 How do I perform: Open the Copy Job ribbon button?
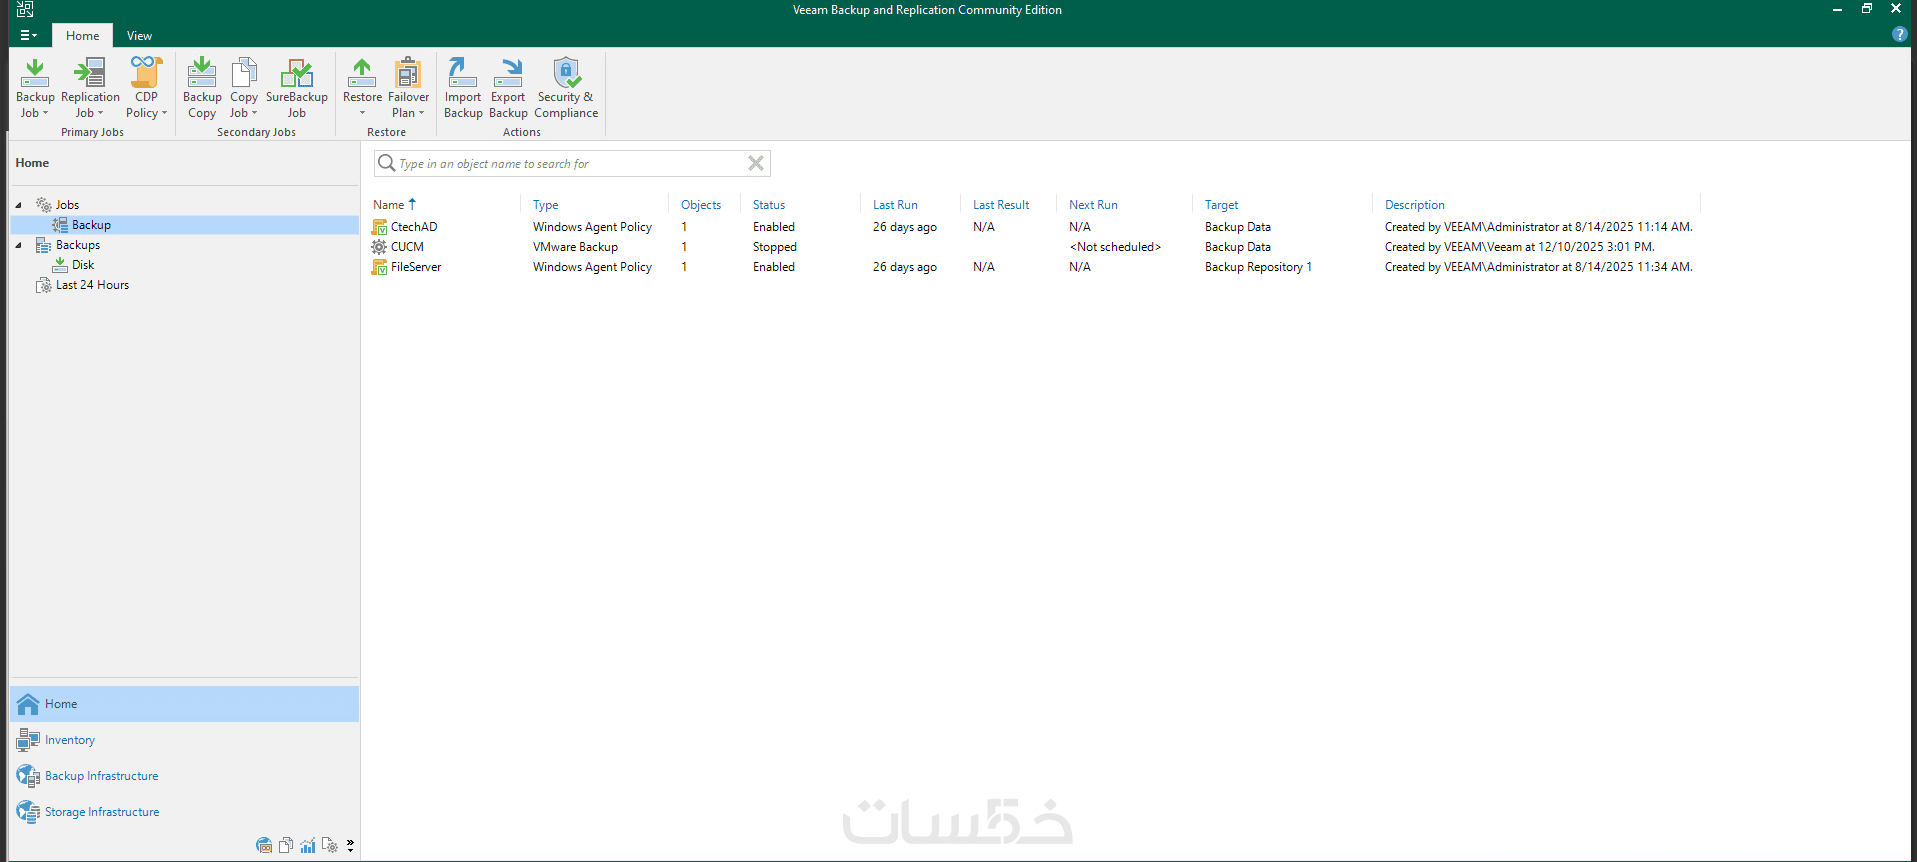[244, 88]
